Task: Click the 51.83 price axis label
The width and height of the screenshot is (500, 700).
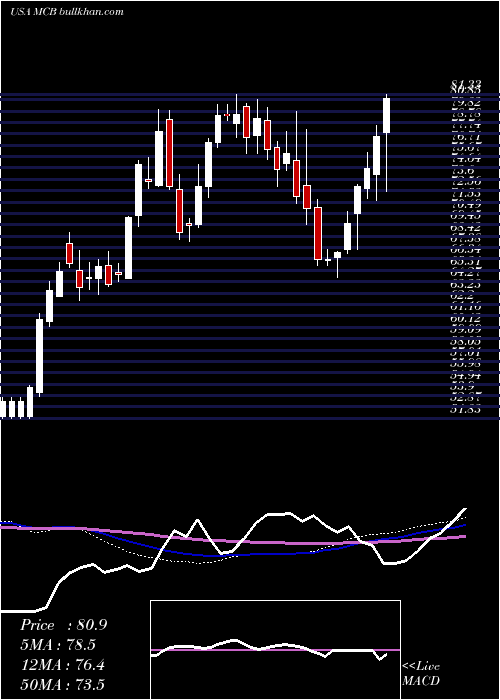Action: pyautogui.click(x=465, y=409)
